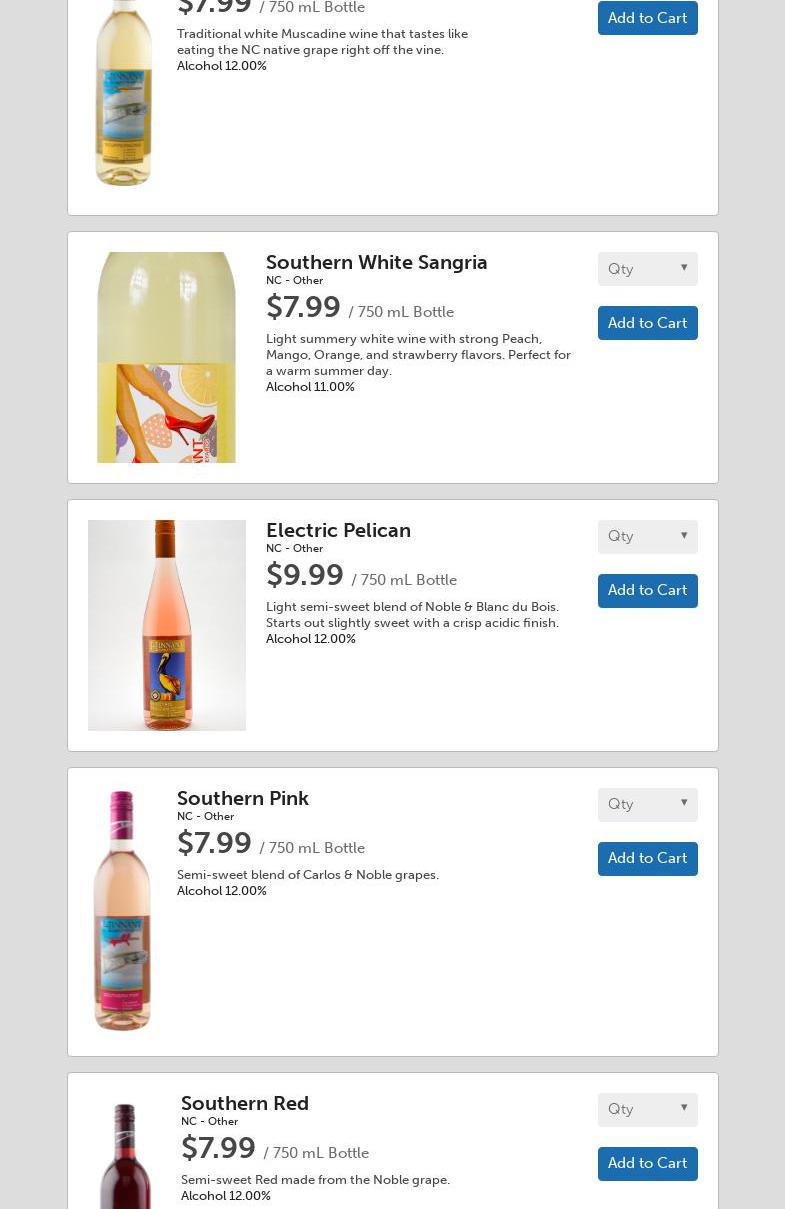Add Southern Pink to cart
This screenshot has height=1209, width=785.
point(647,859)
